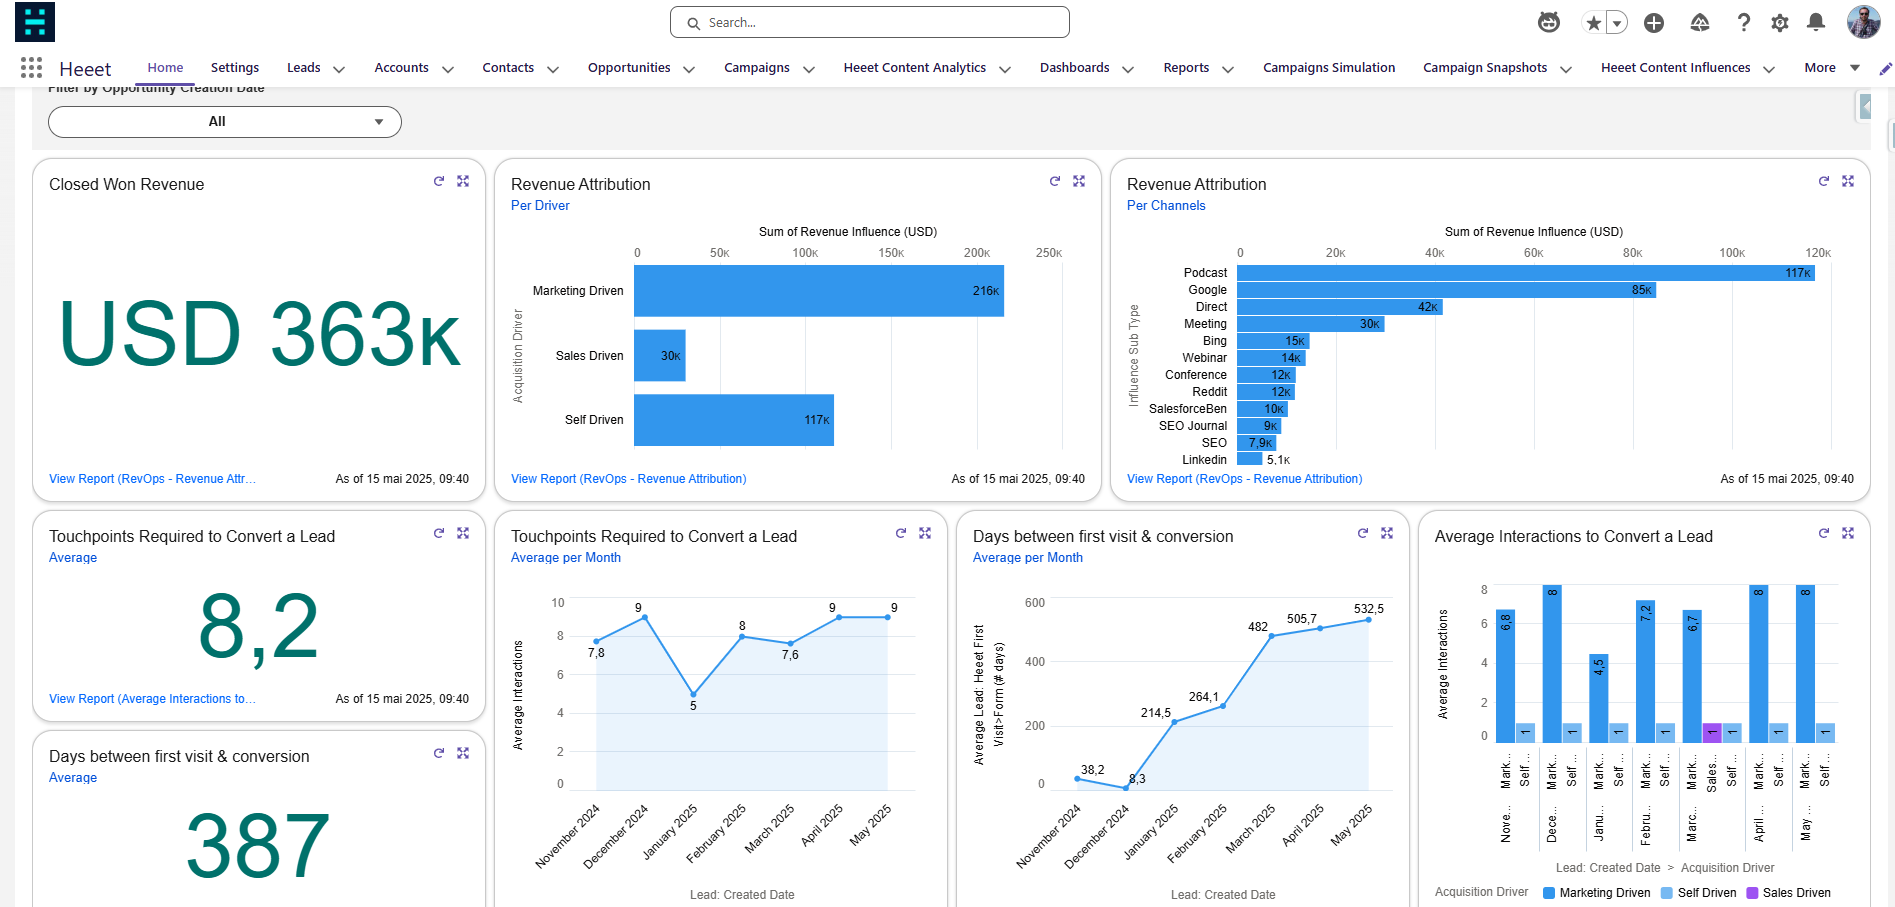
Task: Click the Einstein assistant icon
Action: pyautogui.click(x=1549, y=22)
